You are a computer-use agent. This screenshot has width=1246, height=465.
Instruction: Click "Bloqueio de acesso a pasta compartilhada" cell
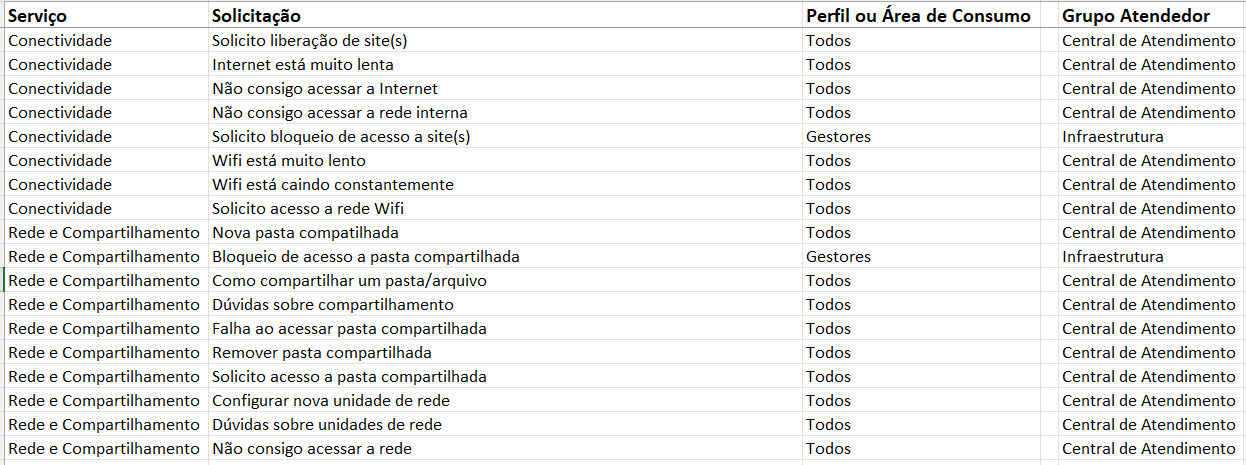point(365,257)
